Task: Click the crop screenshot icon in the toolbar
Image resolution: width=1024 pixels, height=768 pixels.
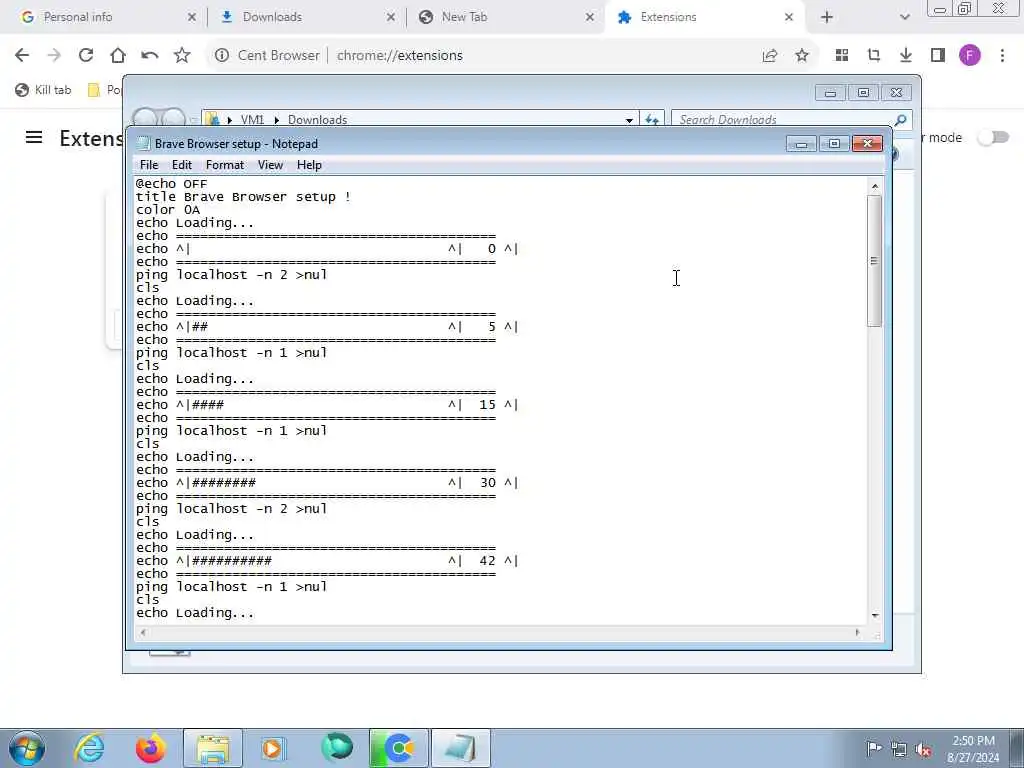Action: pyautogui.click(x=874, y=56)
